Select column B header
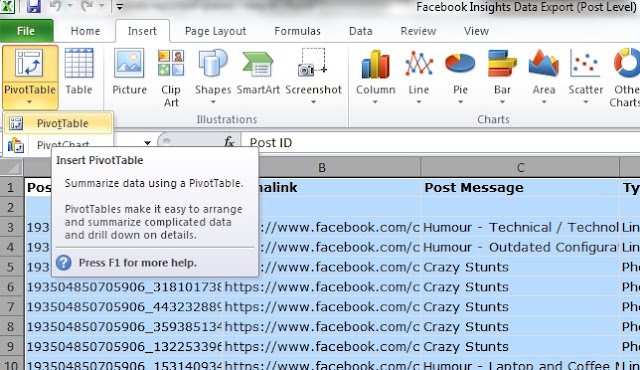This screenshot has width=640, height=370. [x=322, y=168]
